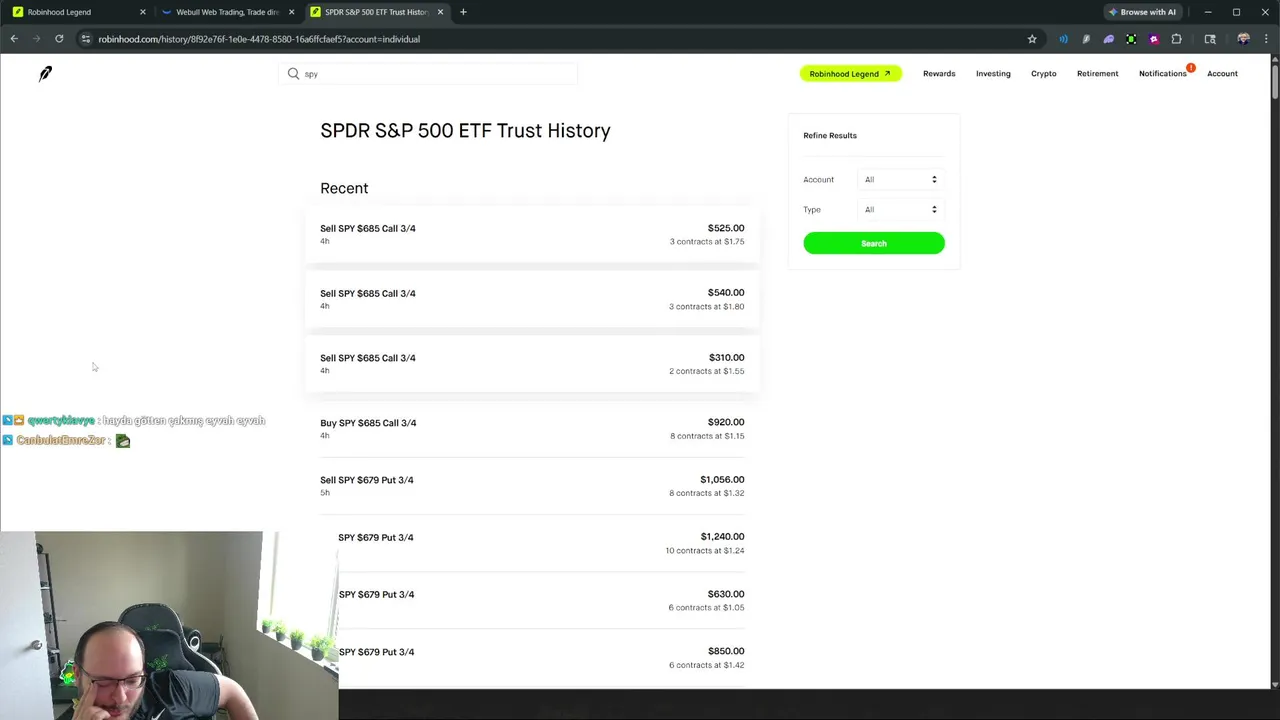Select the SPDR S&P 500 ETF Trust History tab
This screenshot has width=1280, height=720.
tap(376, 12)
